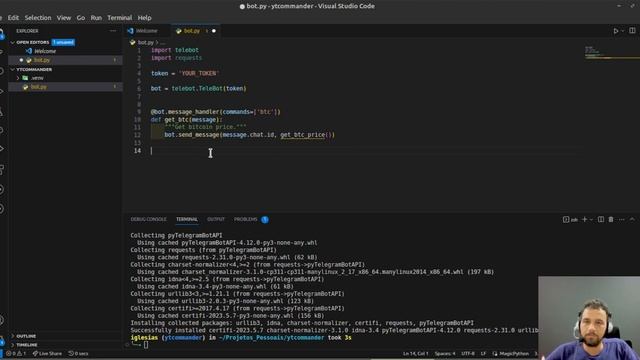Screen dimensions: 640x360
Task: Click the unsaved dot on bot.py tab
Action: (214, 31)
